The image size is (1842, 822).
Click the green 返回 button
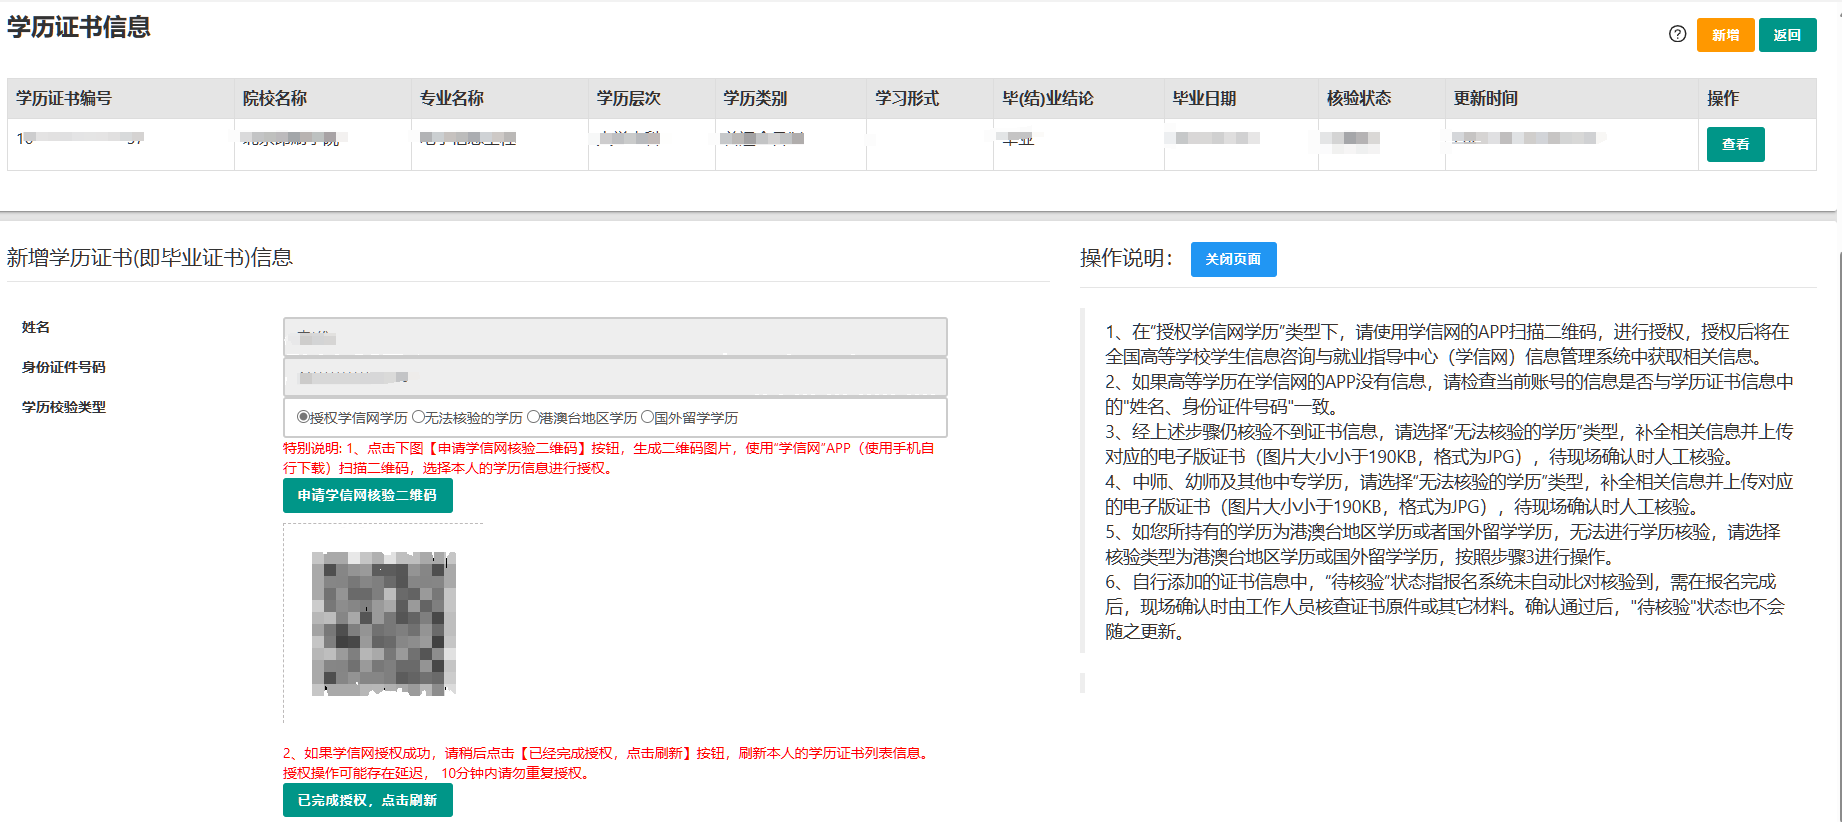click(1787, 35)
